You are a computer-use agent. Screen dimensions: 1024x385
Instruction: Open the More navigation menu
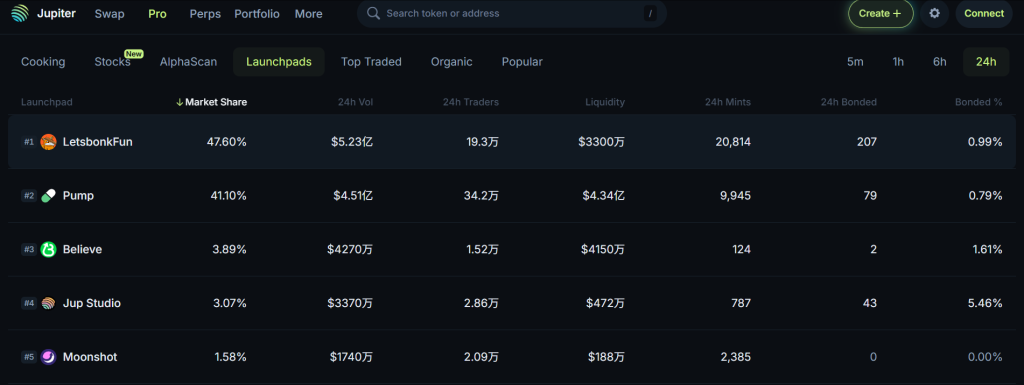tap(308, 14)
